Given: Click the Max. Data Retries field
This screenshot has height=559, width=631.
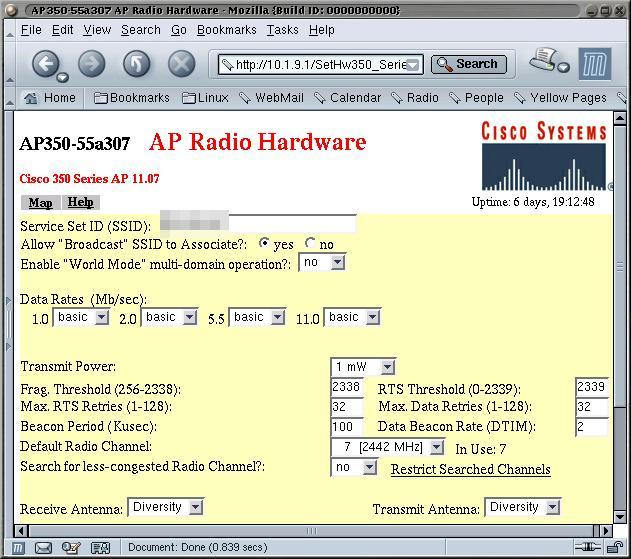Looking at the screenshot, I should click(x=592, y=407).
